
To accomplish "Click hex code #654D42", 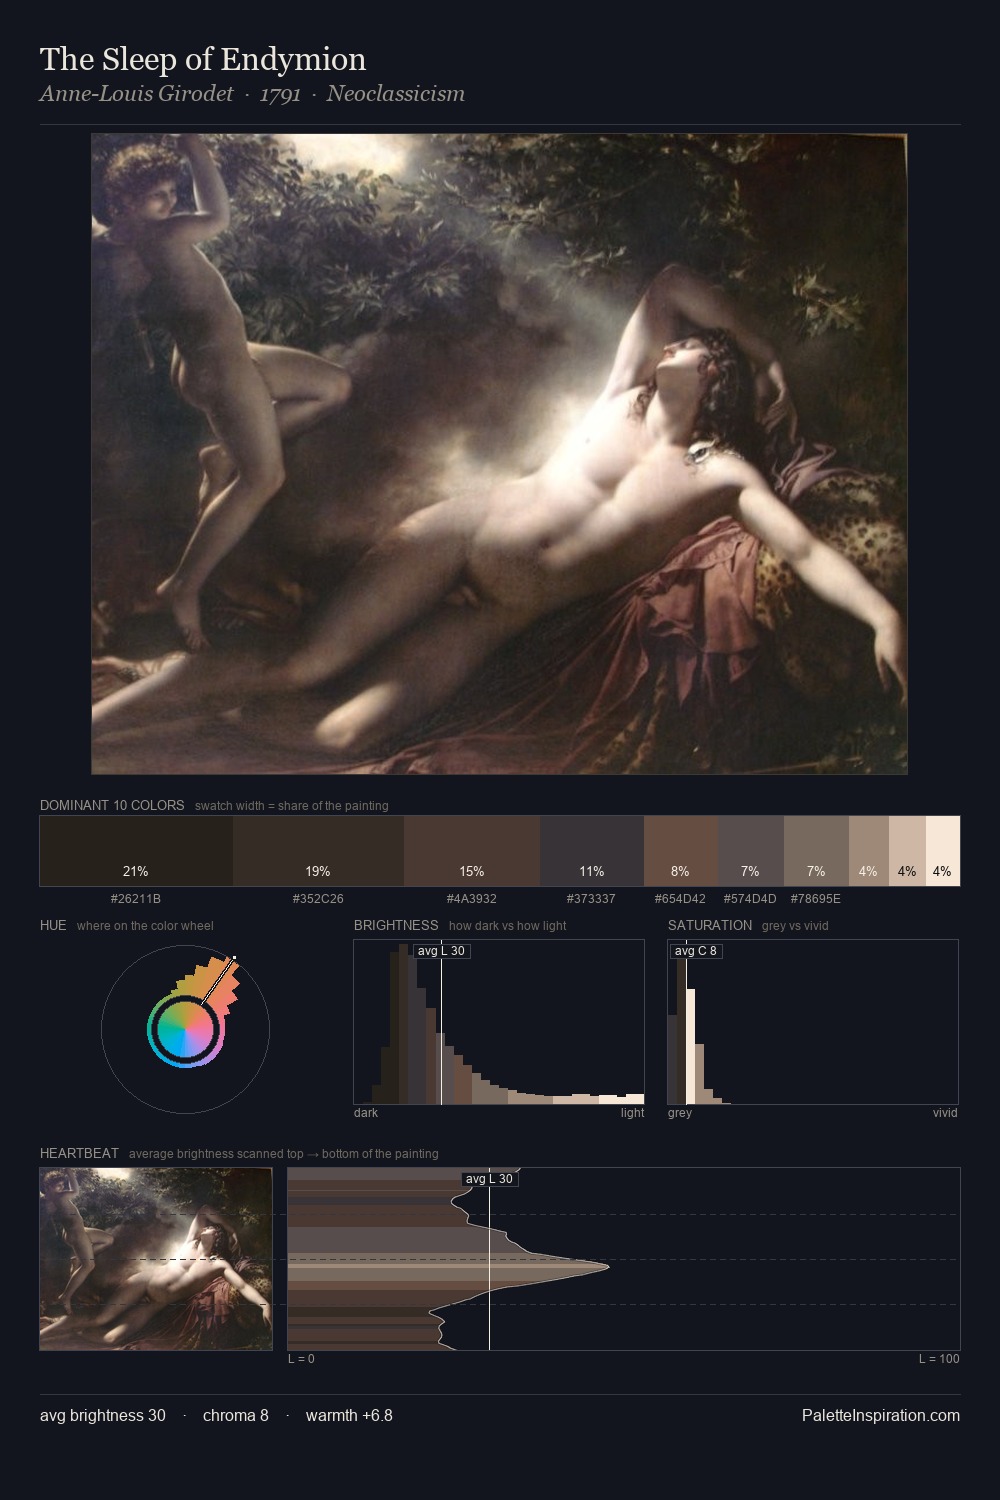I will (680, 899).
